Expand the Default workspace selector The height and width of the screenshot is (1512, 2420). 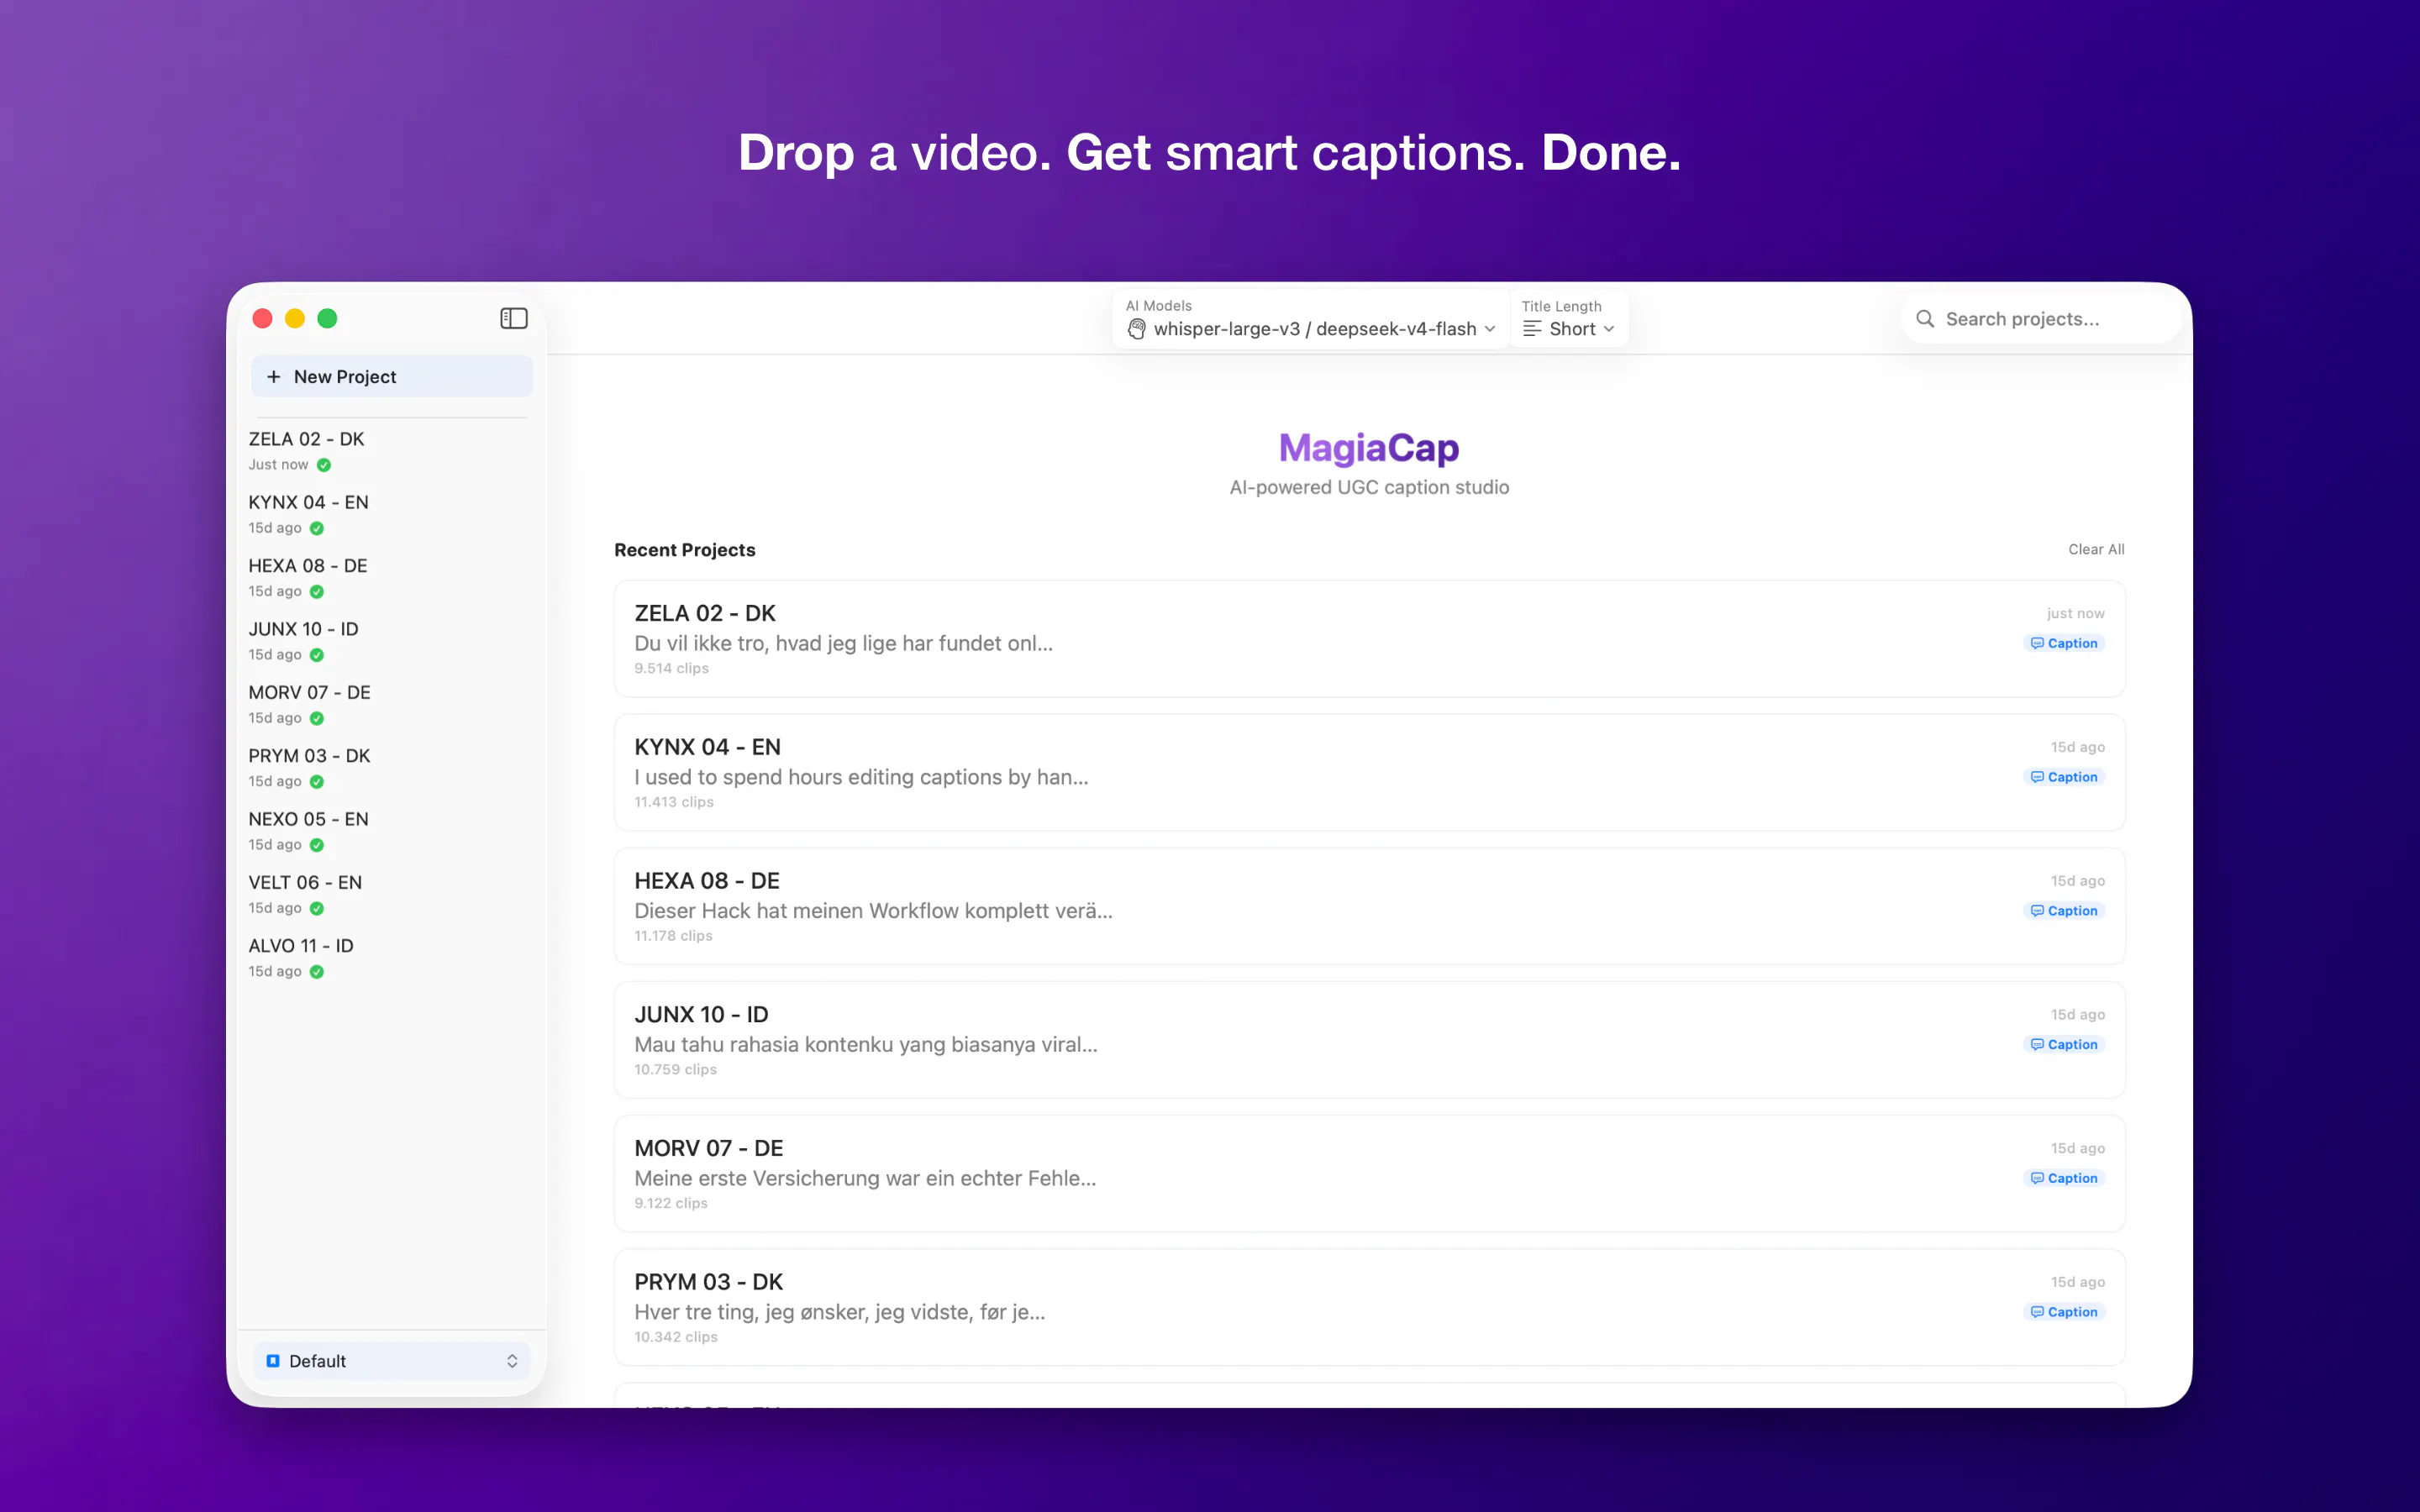pyautogui.click(x=391, y=1361)
